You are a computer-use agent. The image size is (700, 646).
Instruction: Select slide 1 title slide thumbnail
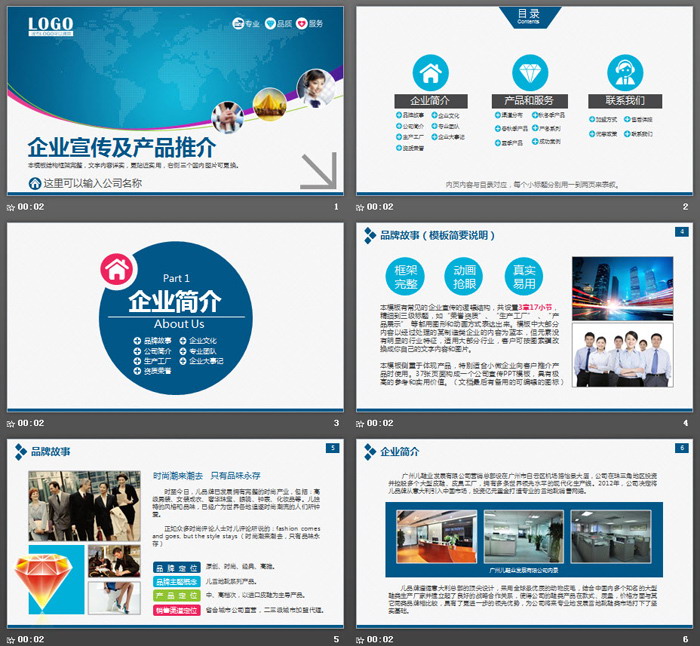pos(175,101)
